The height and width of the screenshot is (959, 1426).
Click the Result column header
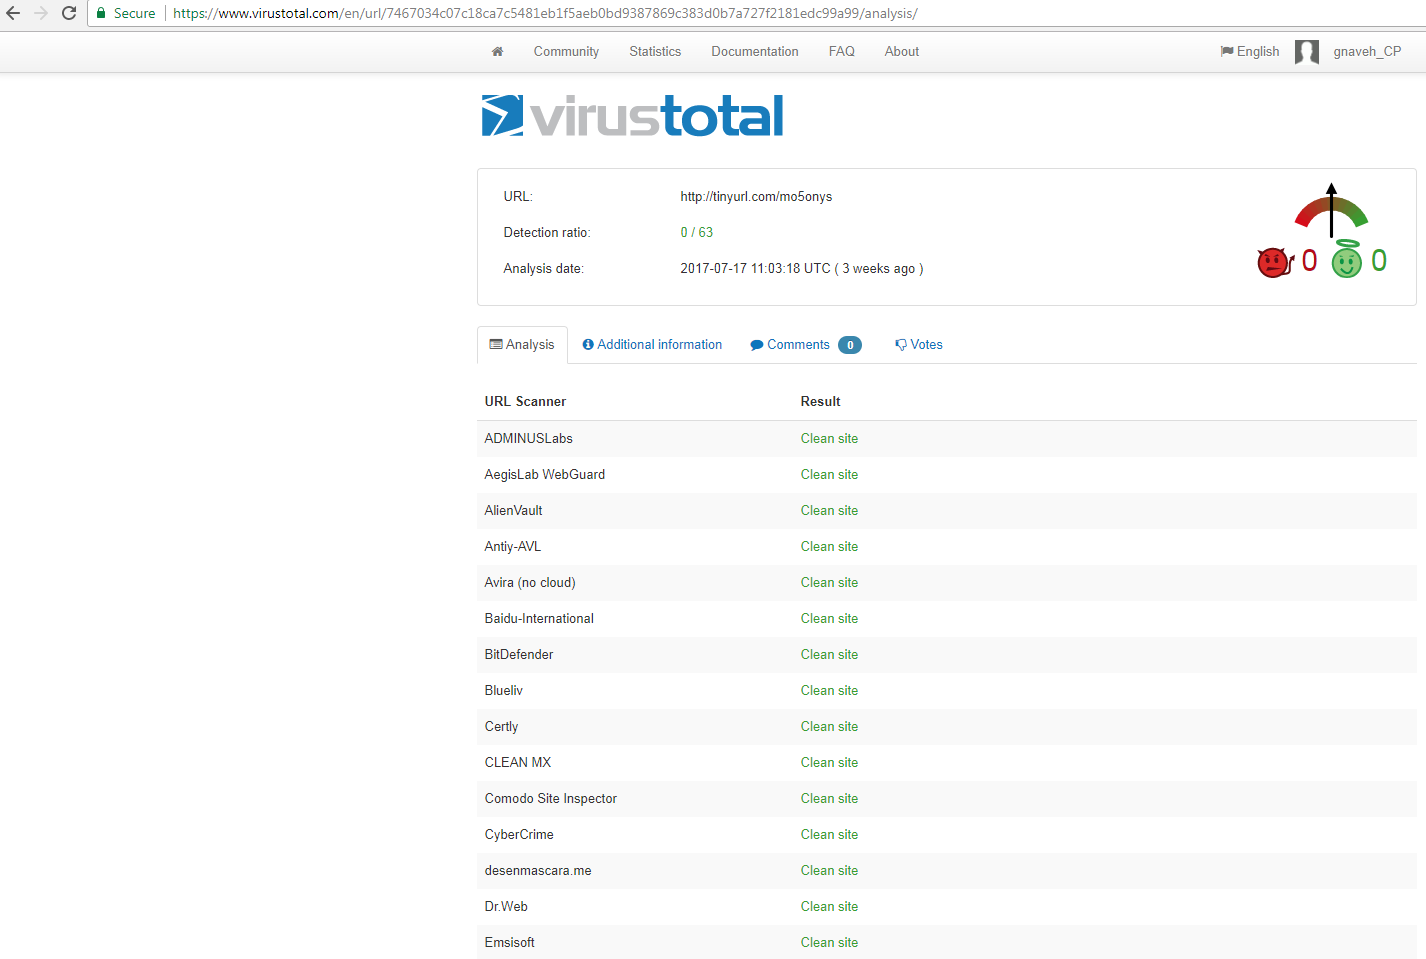pos(820,401)
